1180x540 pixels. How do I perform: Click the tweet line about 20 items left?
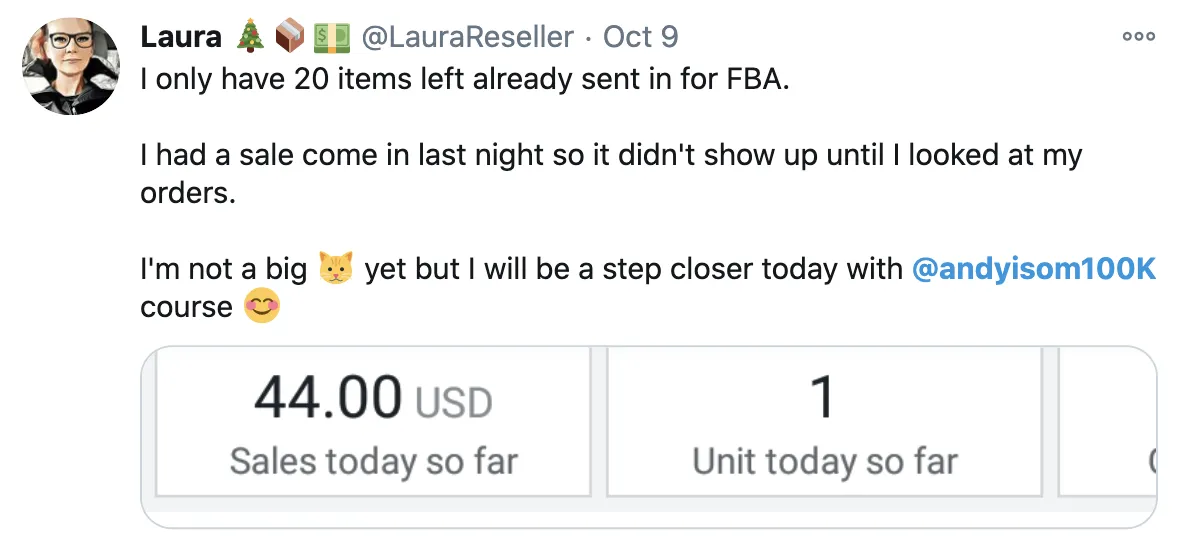tap(465, 80)
